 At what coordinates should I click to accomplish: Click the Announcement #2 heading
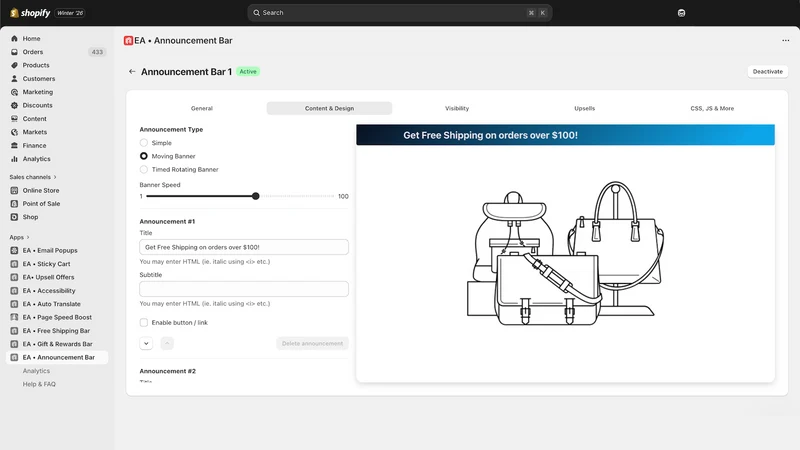click(167, 371)
